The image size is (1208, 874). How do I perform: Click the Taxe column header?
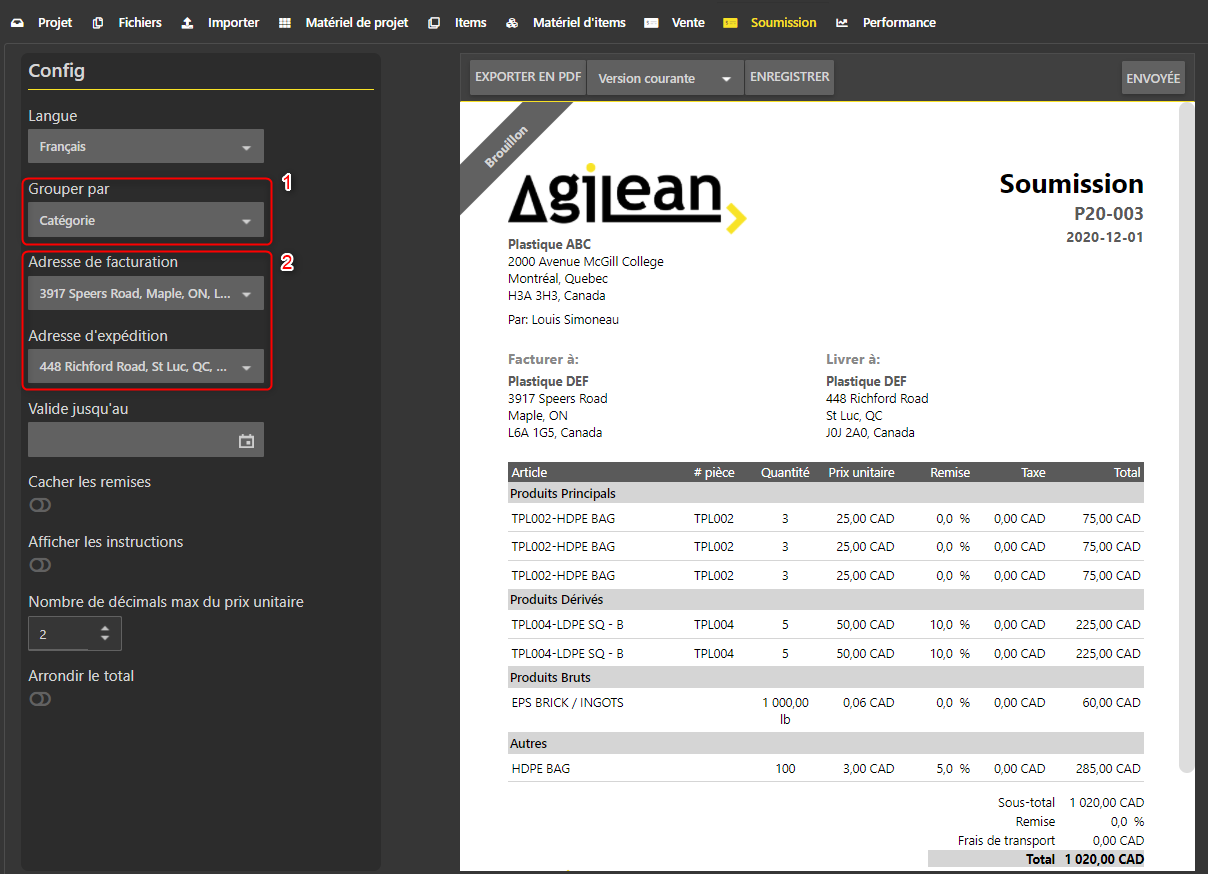[x=1033, y=472]
